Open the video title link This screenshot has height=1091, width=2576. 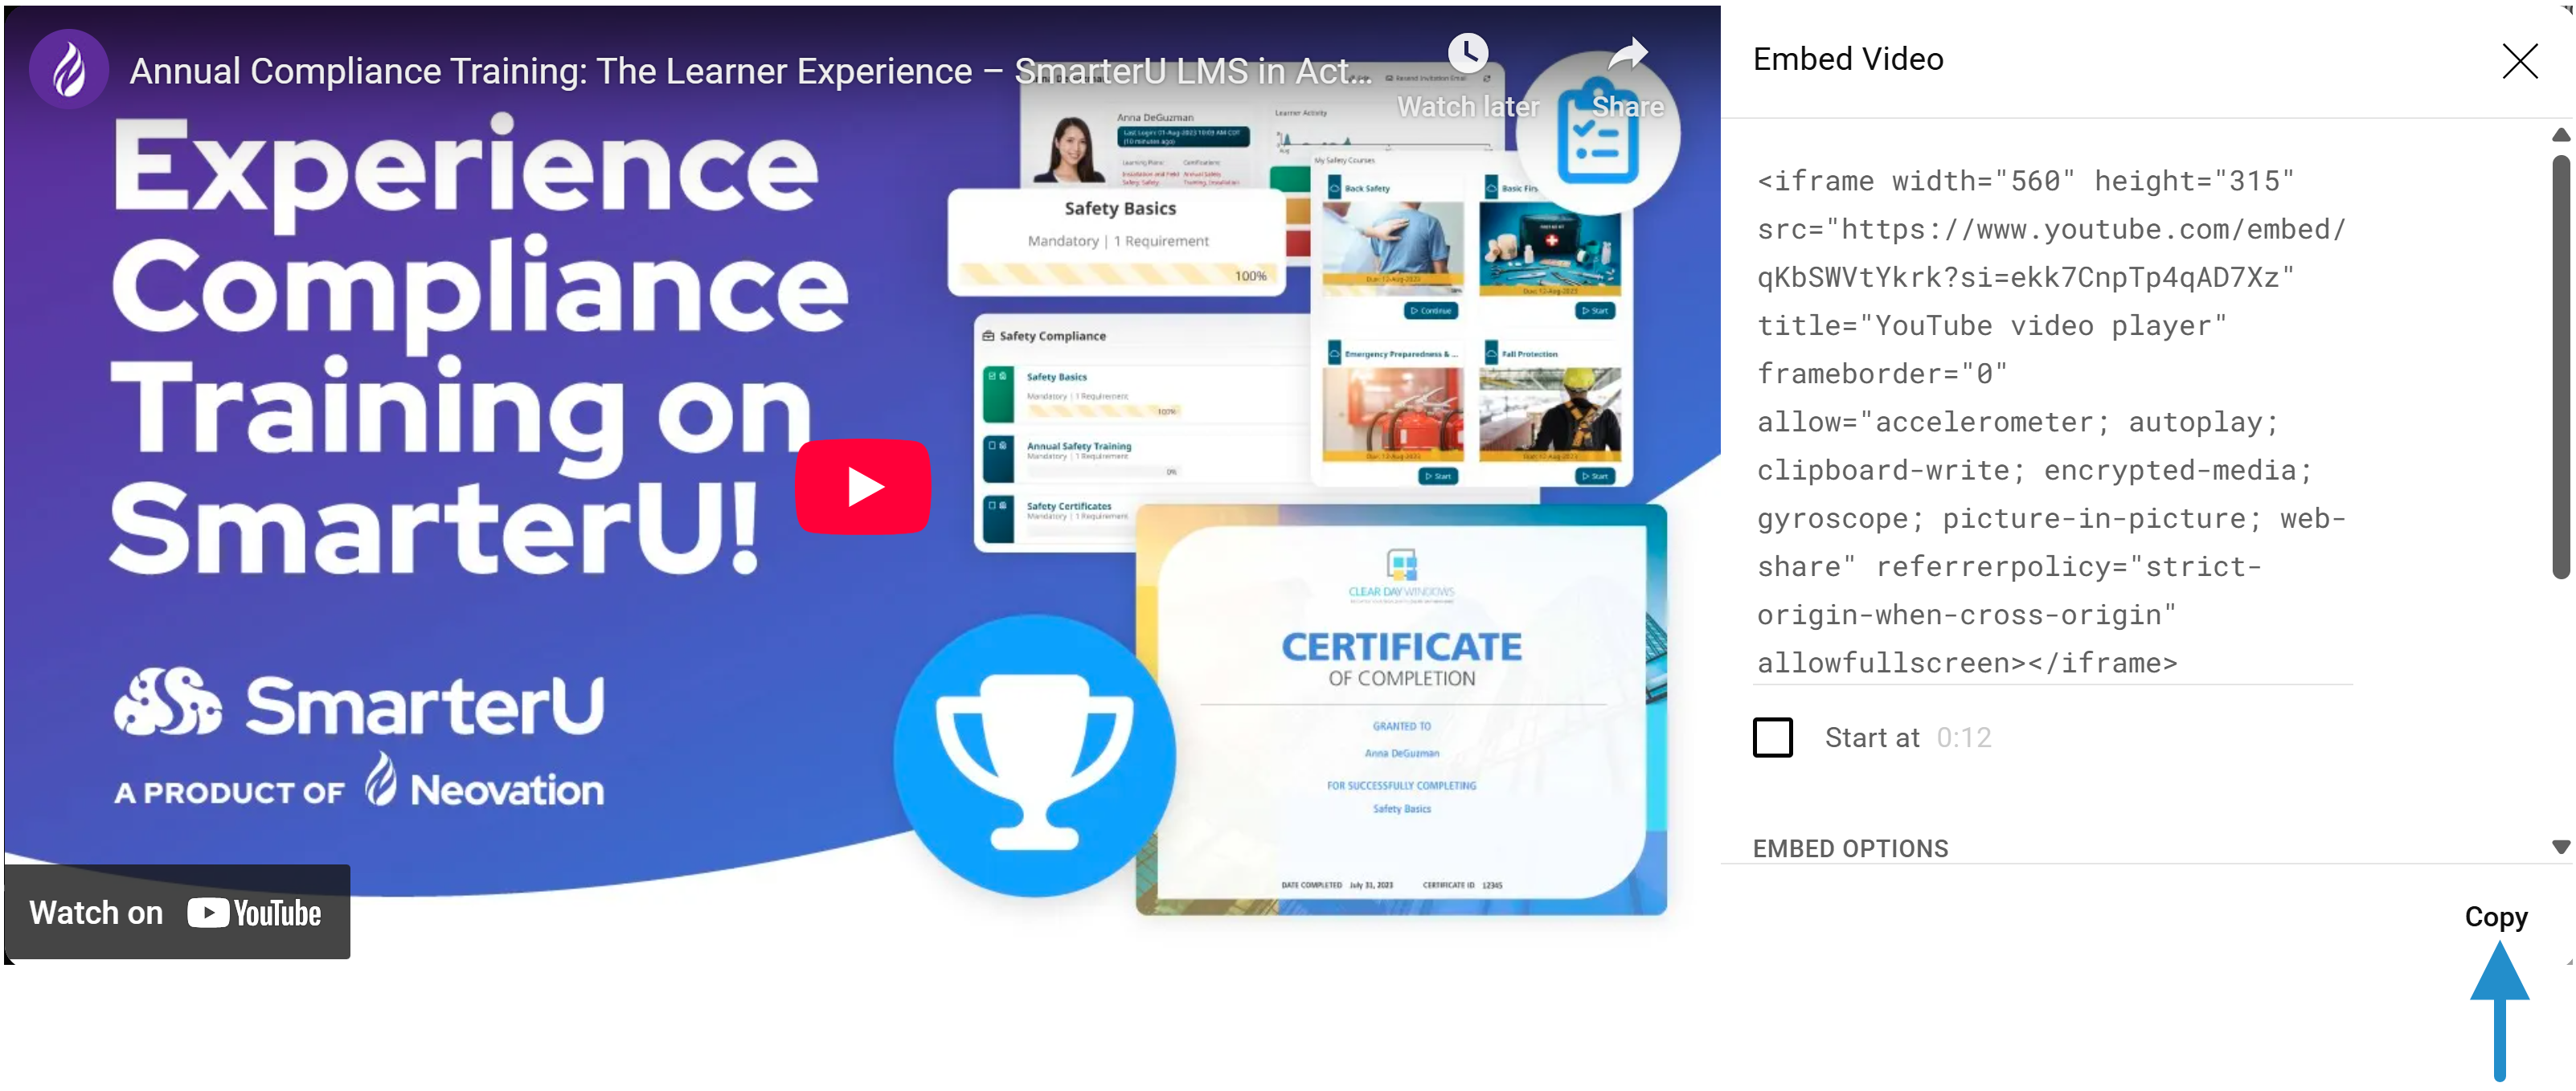pyautogui.click(x=750, y=71)
